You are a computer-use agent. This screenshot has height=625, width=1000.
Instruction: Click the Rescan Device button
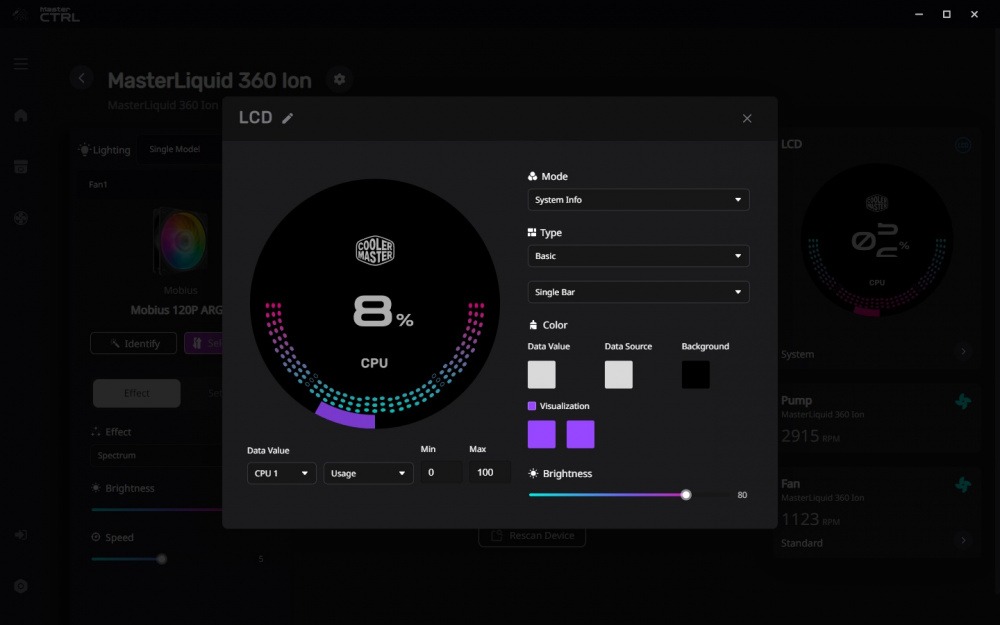532,536
